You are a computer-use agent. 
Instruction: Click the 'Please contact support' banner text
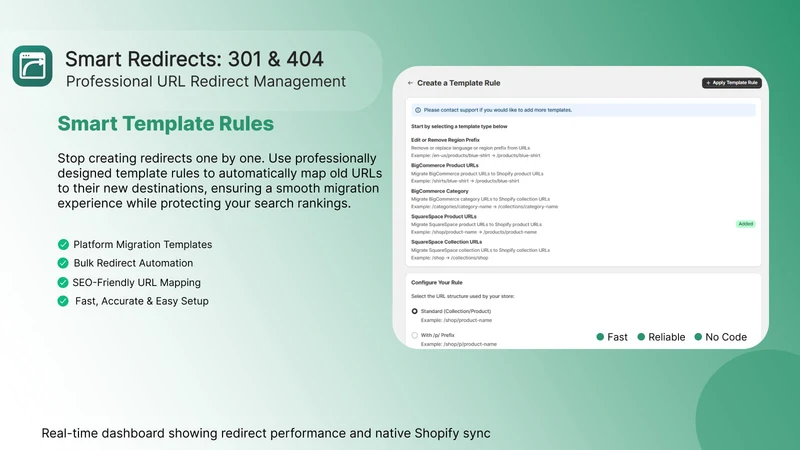pos(497,110)
